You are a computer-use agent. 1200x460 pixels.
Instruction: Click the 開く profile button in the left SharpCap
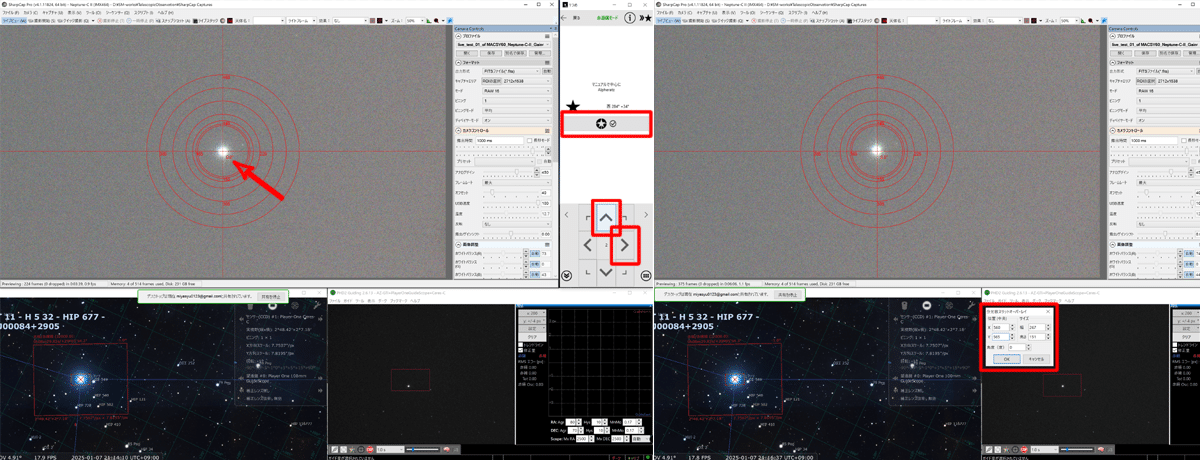(x=467, y=53)
